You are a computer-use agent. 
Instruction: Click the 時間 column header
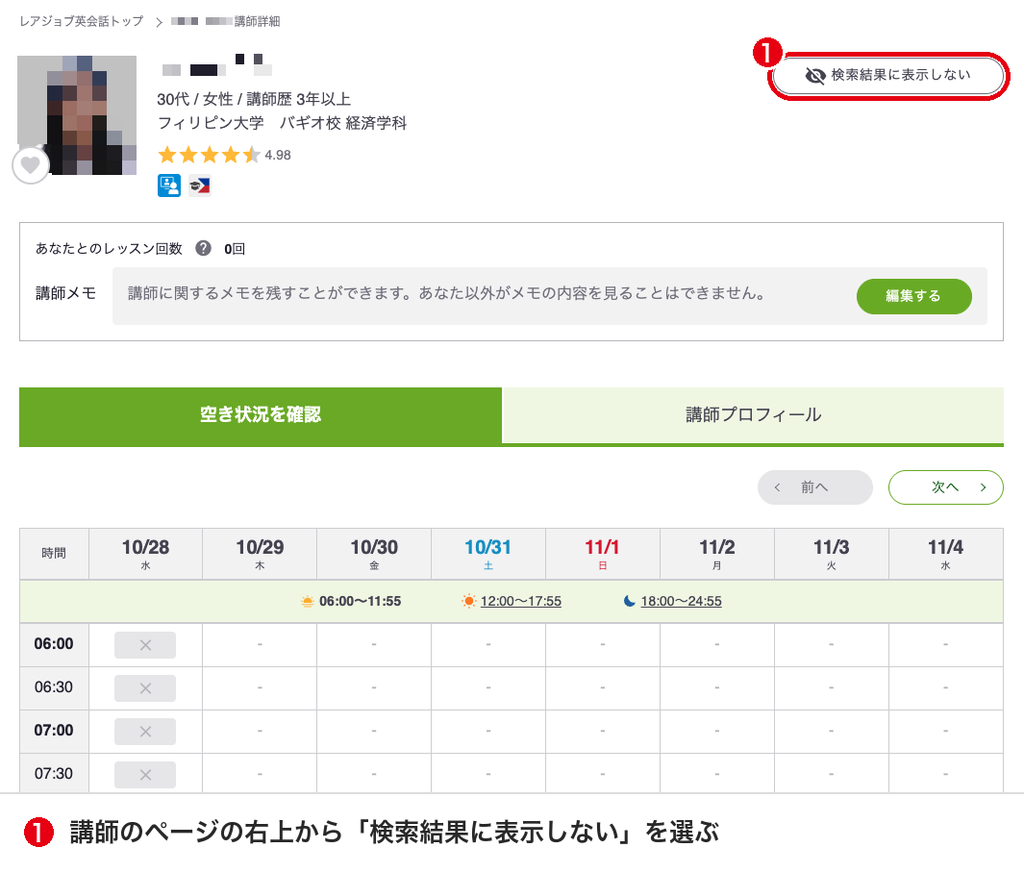54,554
